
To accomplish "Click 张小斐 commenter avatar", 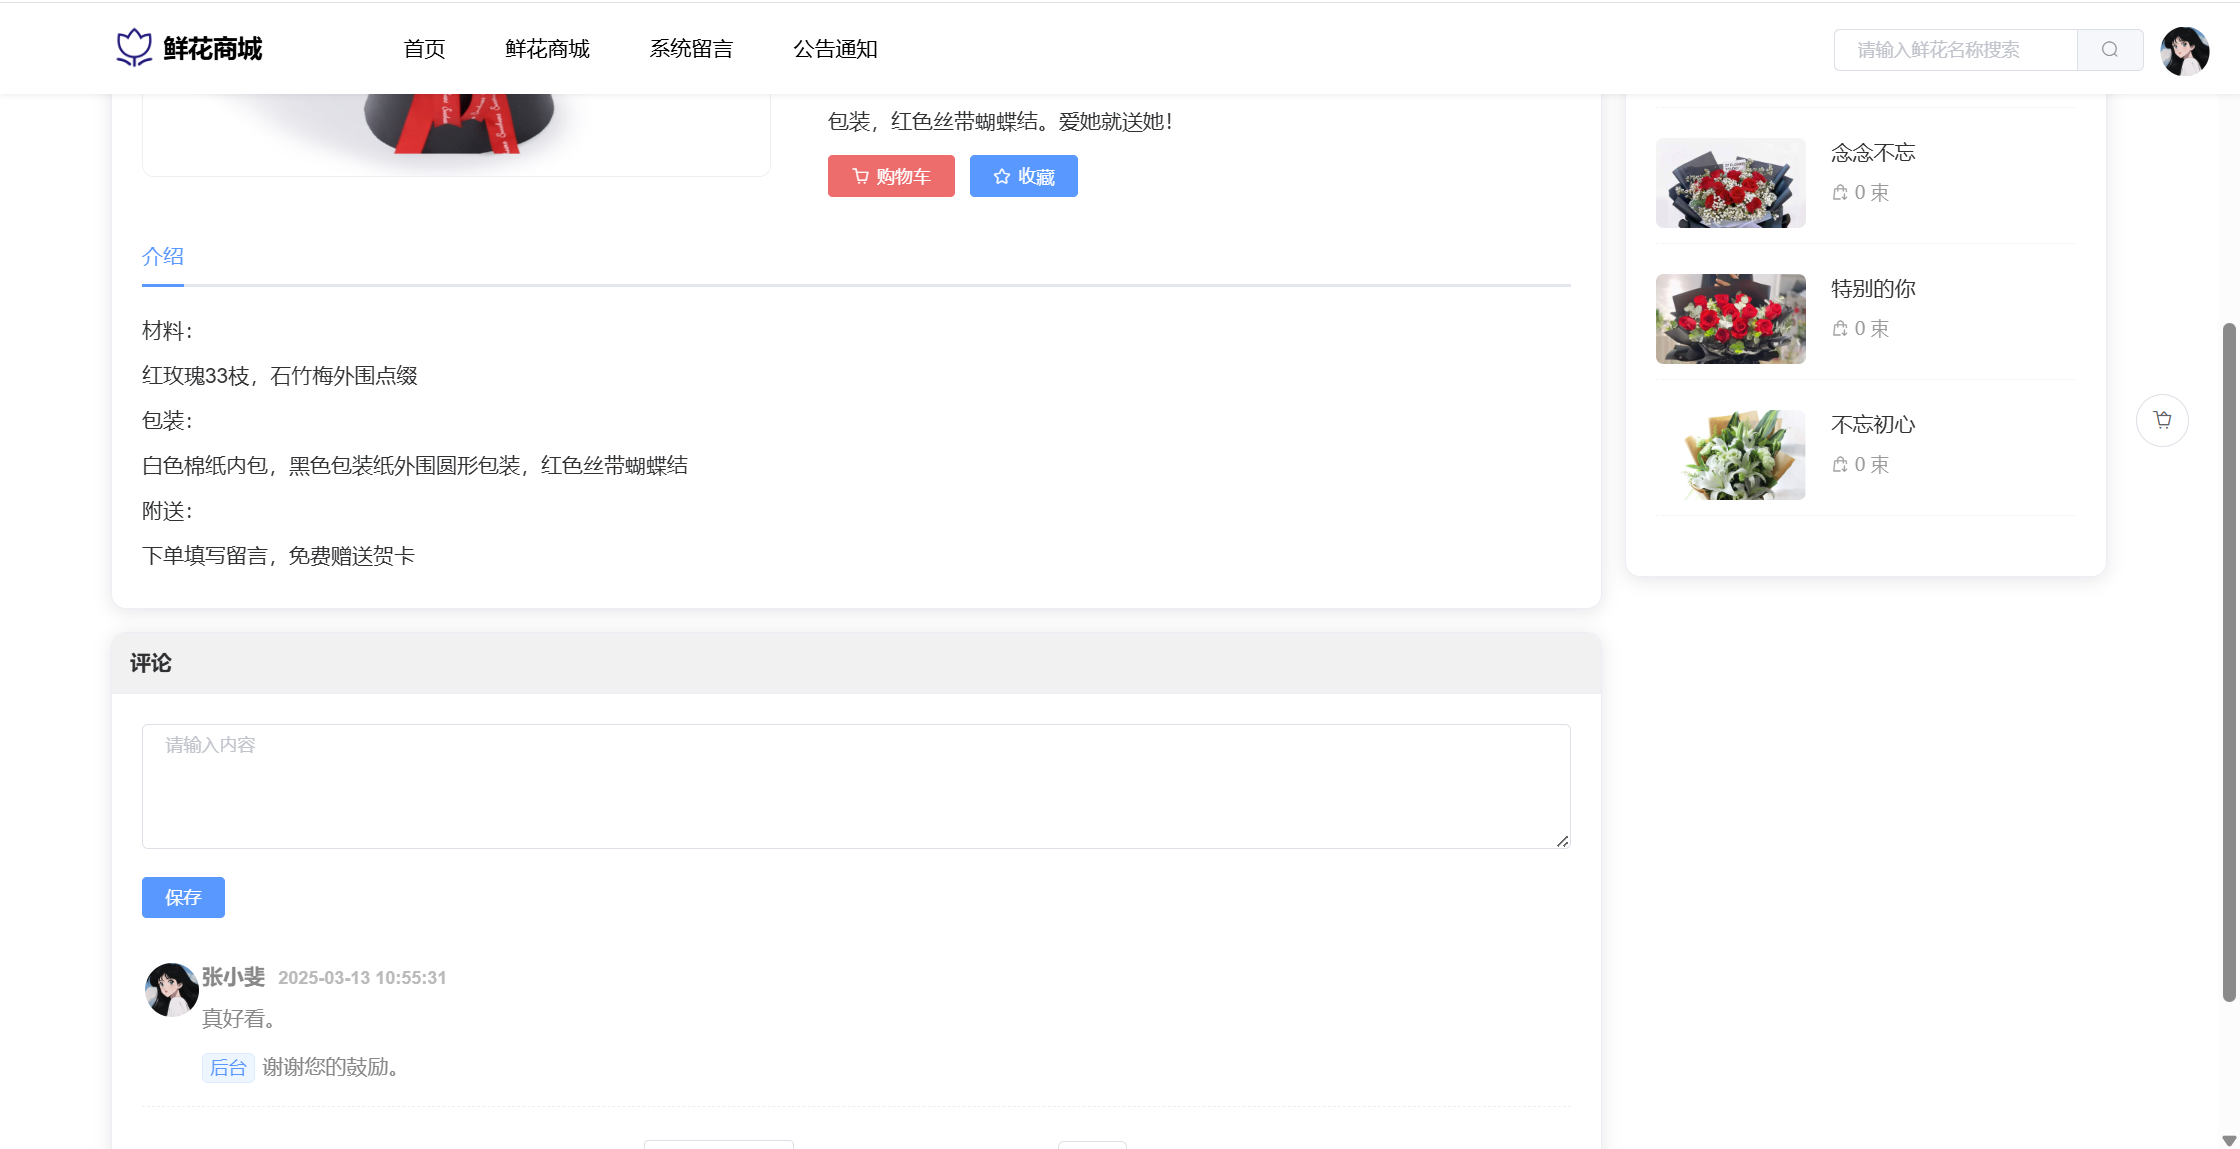I will pyautogui.click(x=171, y=989).
